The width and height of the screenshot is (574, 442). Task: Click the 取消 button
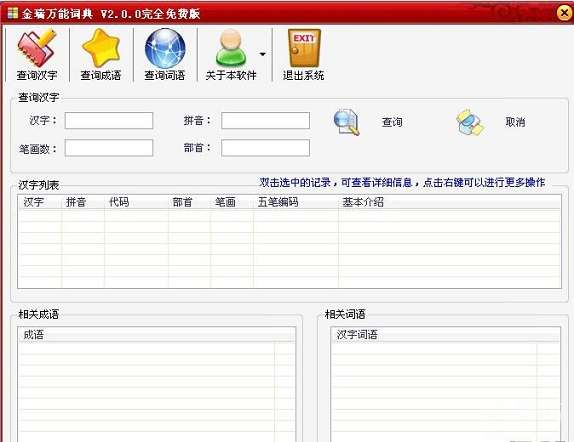[515, 122]
